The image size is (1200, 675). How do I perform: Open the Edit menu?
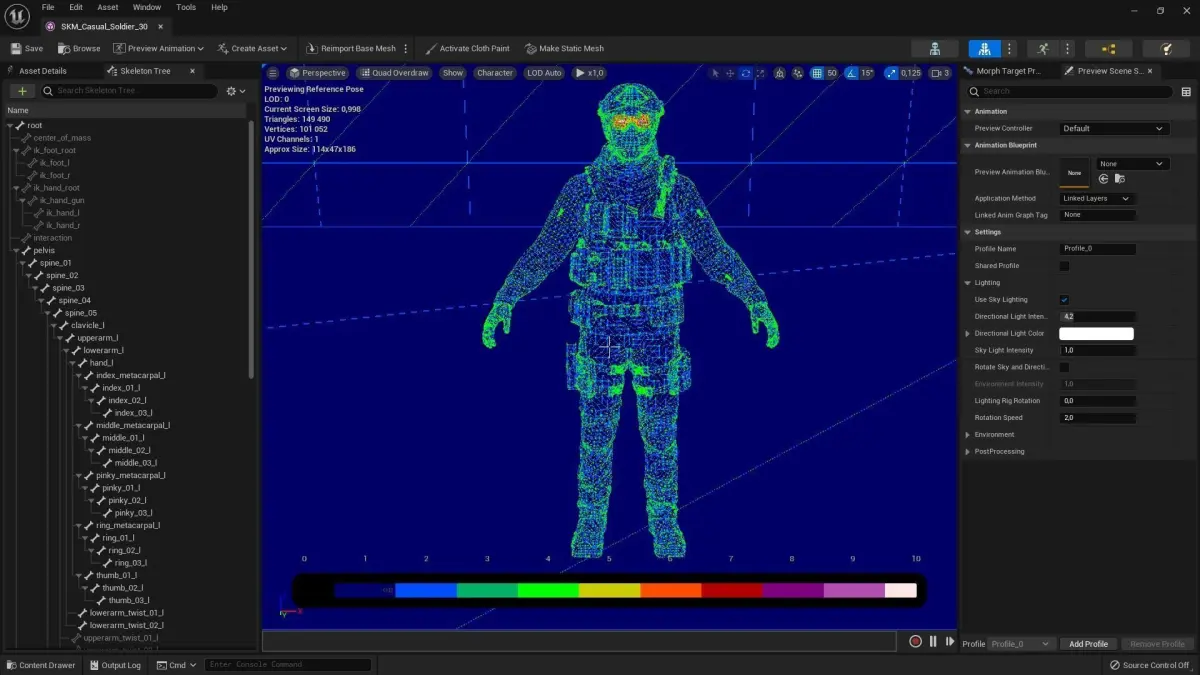tap(76, 7)
